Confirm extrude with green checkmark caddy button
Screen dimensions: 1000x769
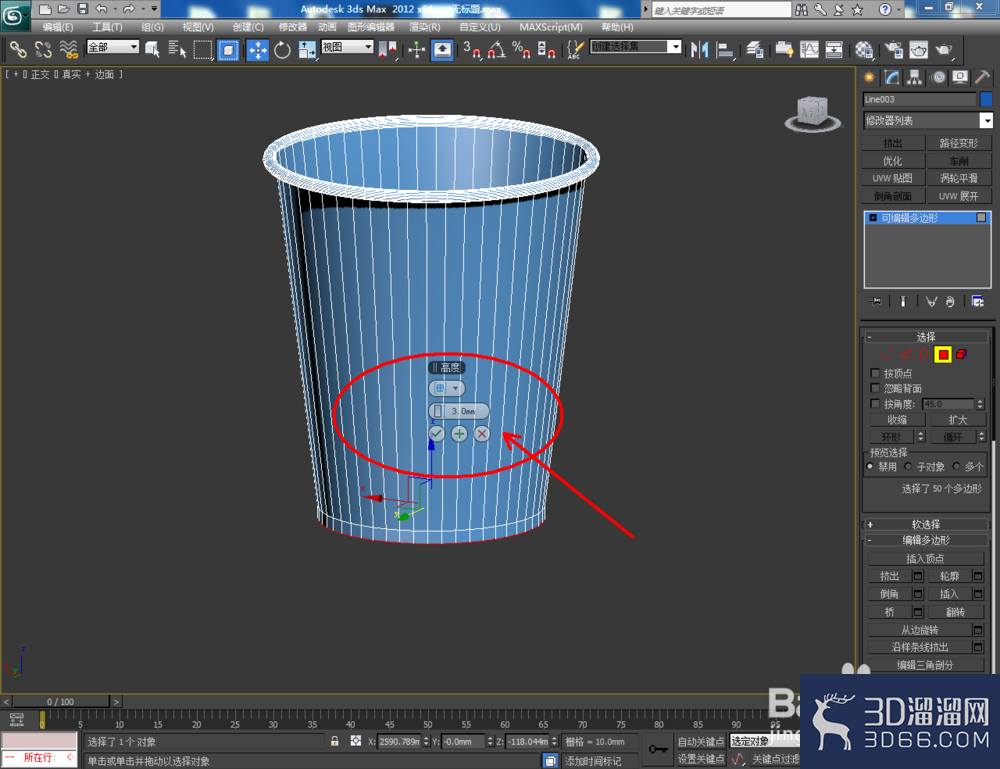point(436,434)
